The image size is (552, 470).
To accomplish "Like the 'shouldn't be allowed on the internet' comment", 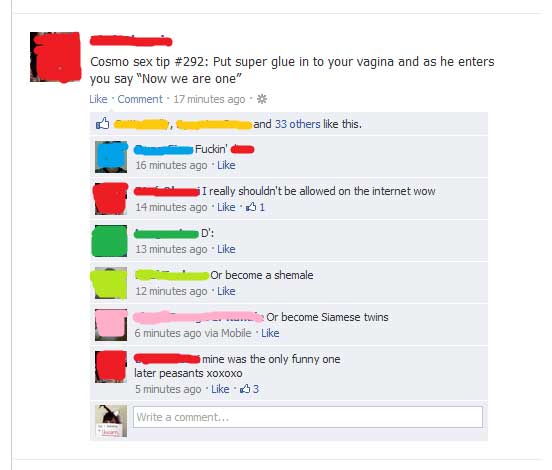I will [226, 207].
